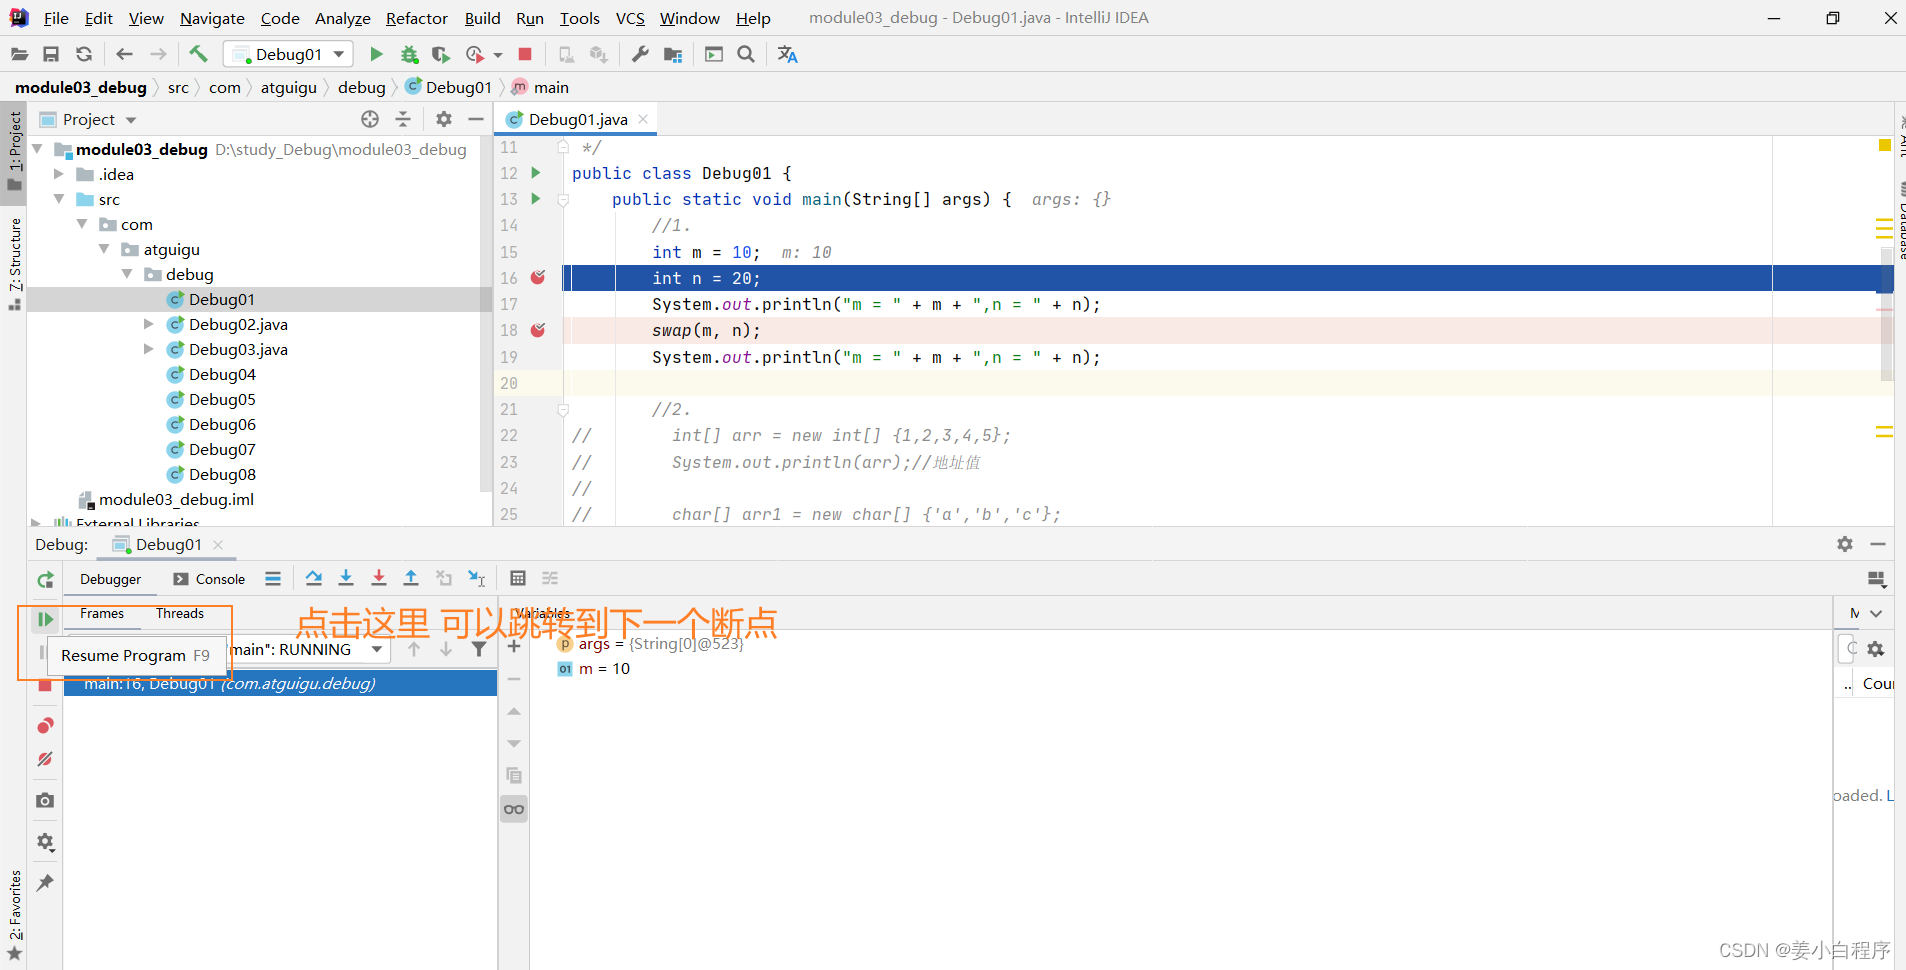1906x970 pixels.
Task: Open the VCS menu
Action: pos(630,18)
